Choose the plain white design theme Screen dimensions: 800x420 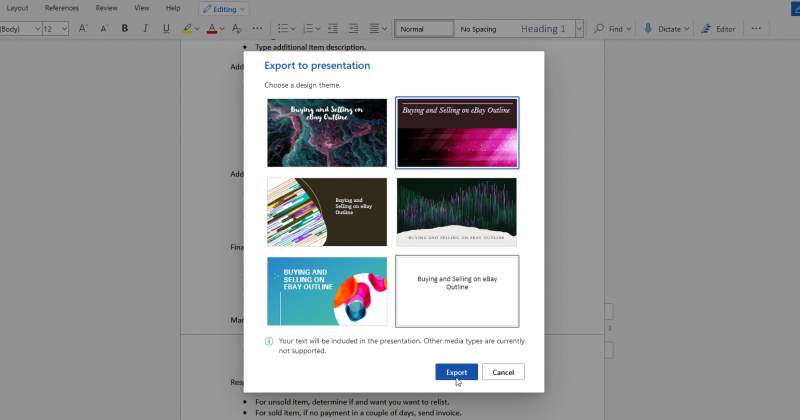pyautogui.click(x=457, y=291)
